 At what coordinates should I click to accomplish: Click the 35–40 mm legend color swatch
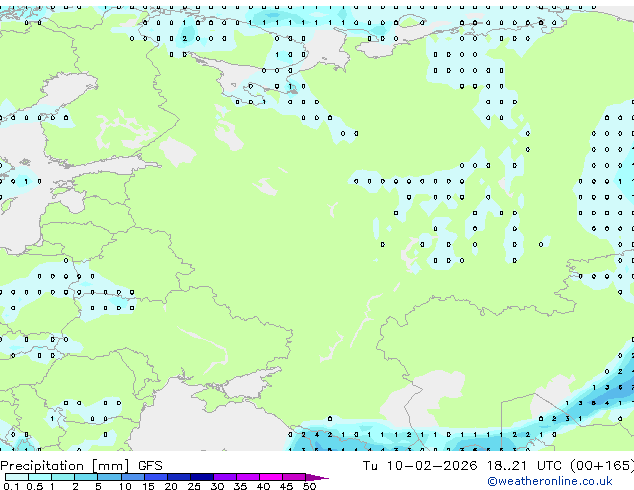click(248, 477)
